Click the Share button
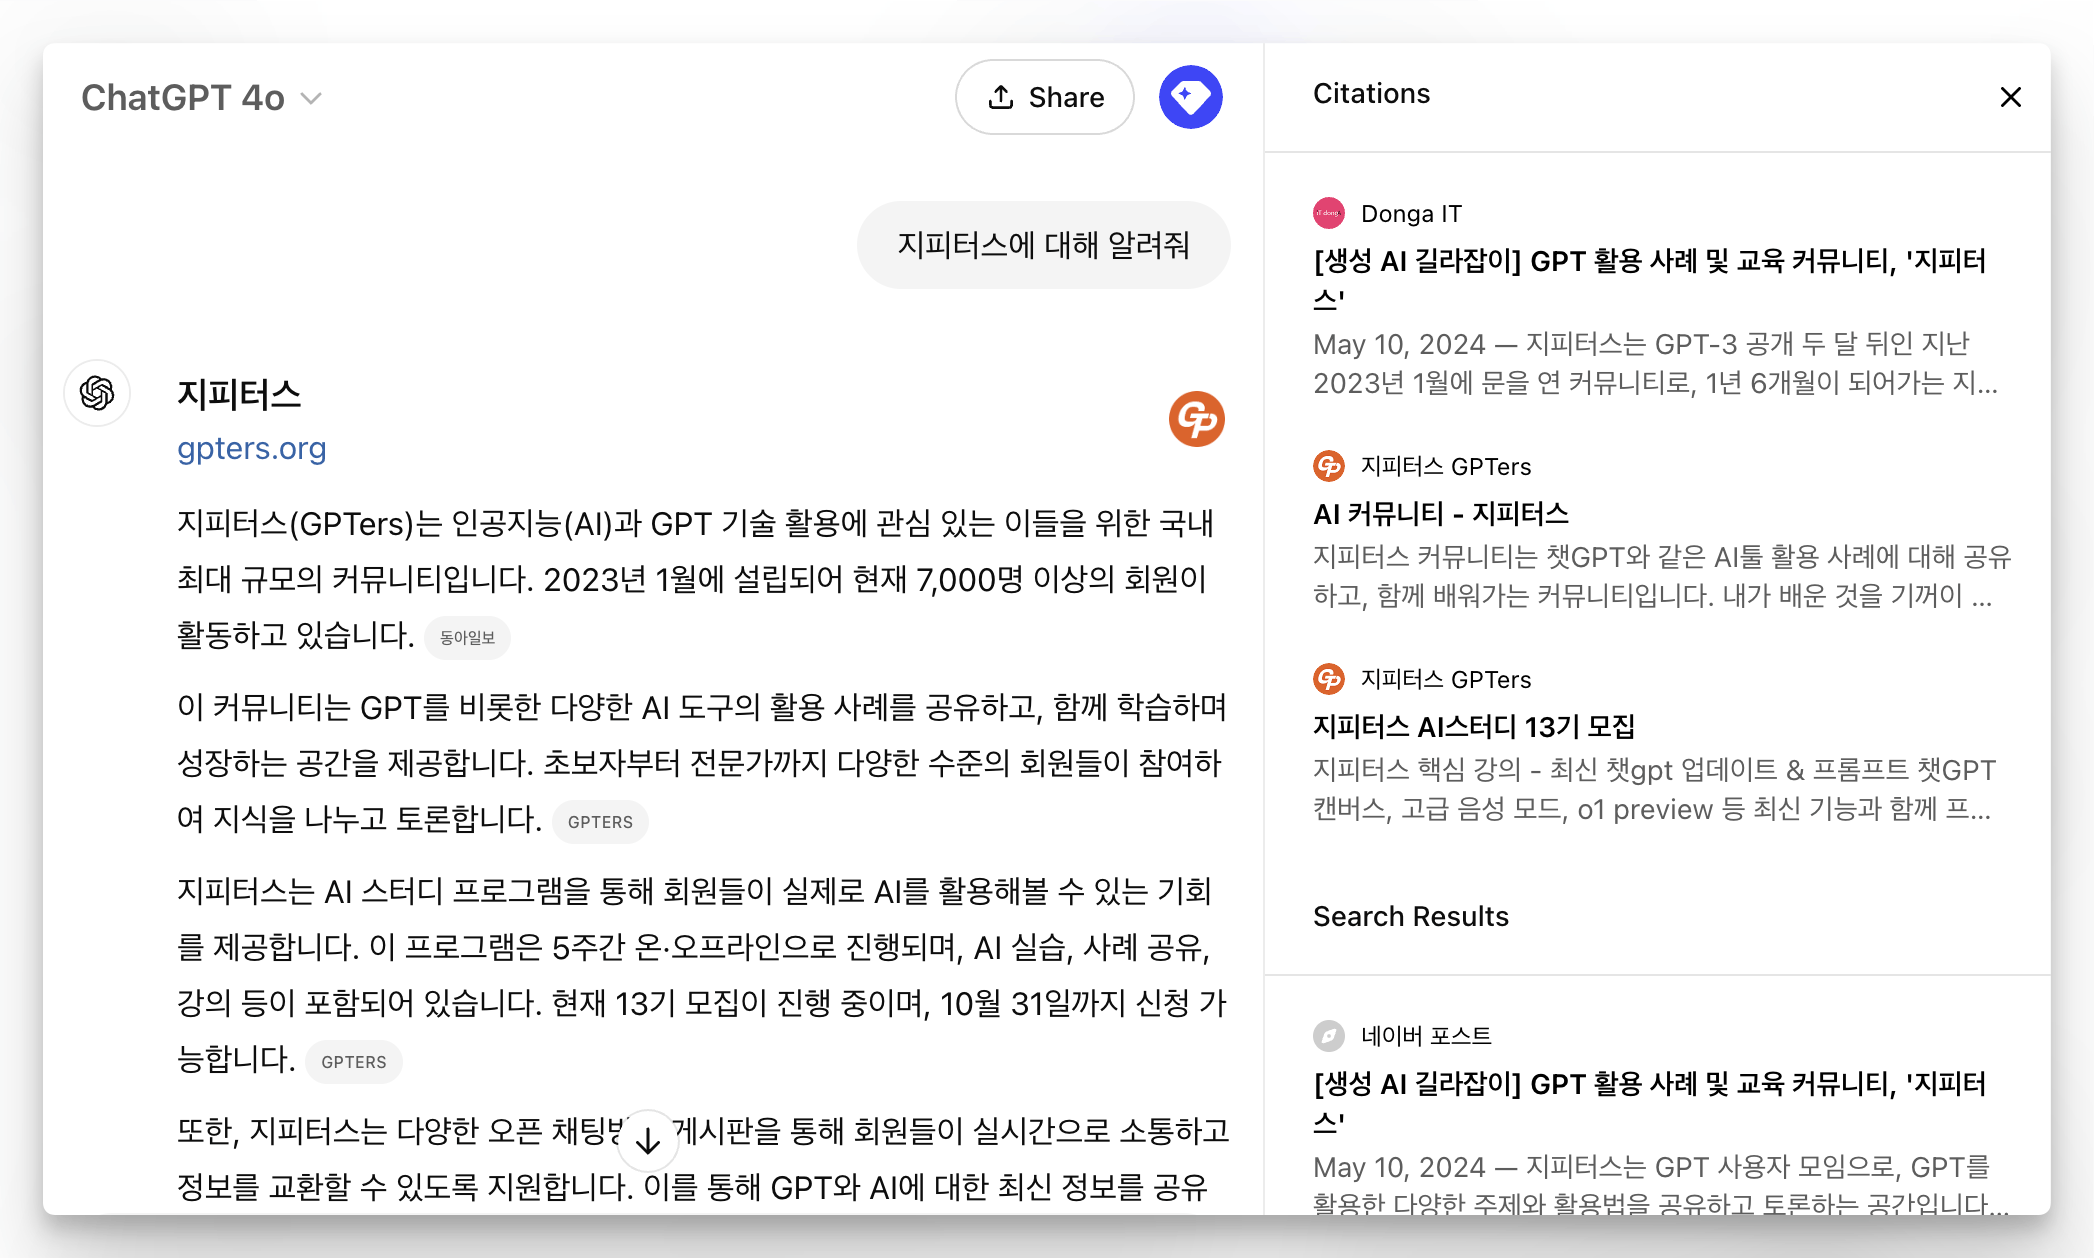 click(x=1044, y=97)
